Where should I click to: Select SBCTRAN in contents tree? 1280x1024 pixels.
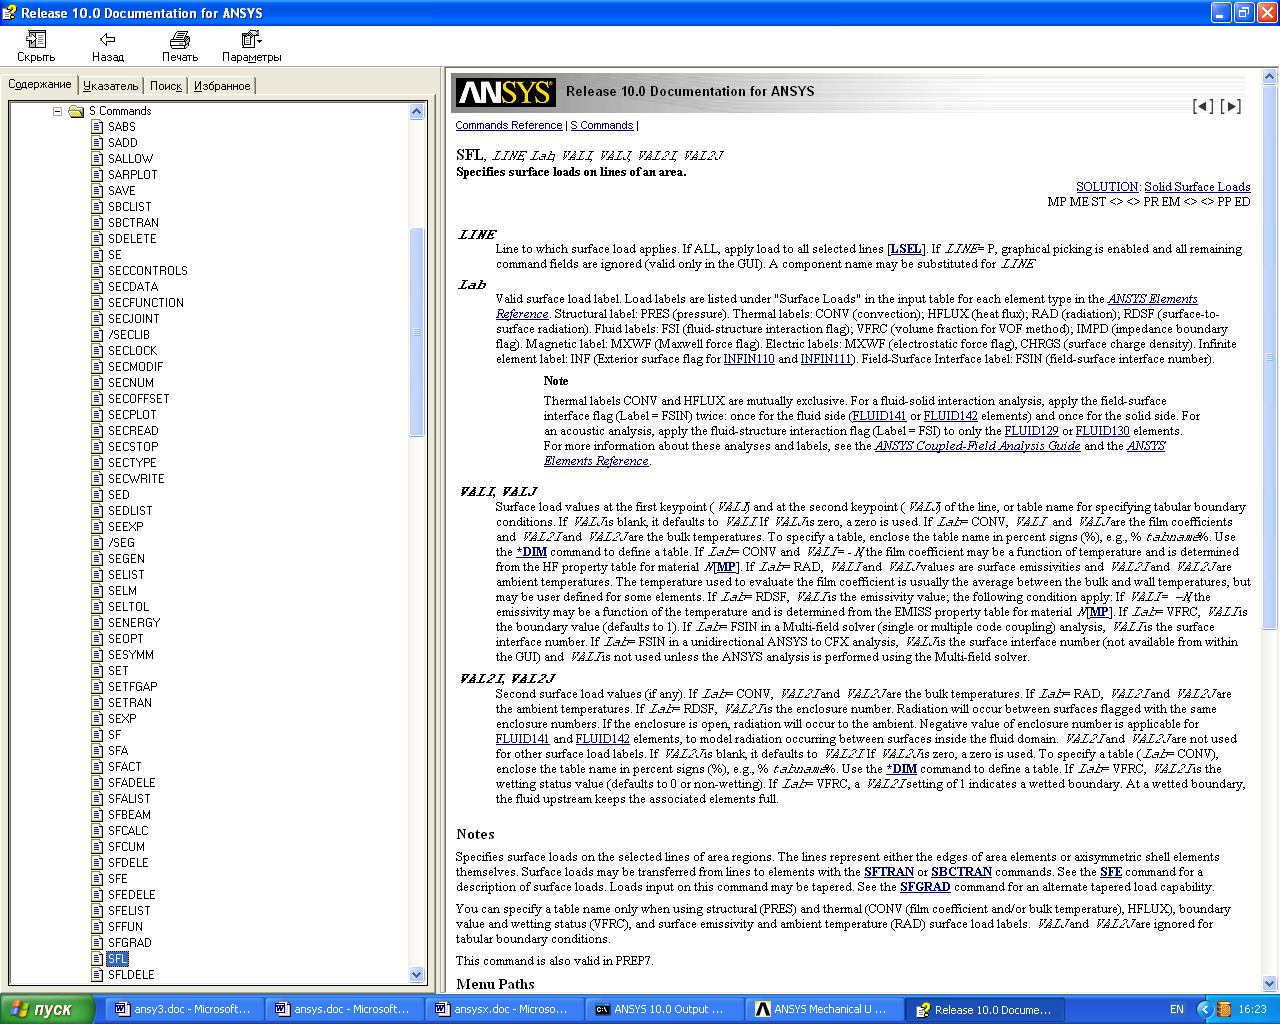133,223
